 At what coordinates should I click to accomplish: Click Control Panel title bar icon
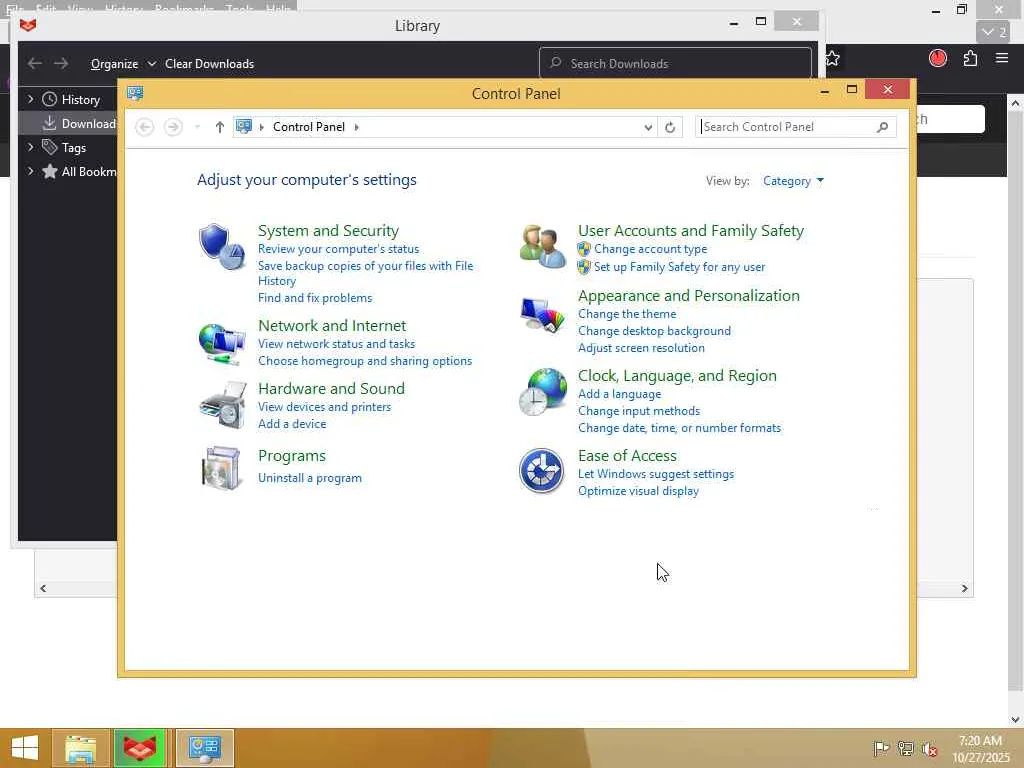[135, 93]
